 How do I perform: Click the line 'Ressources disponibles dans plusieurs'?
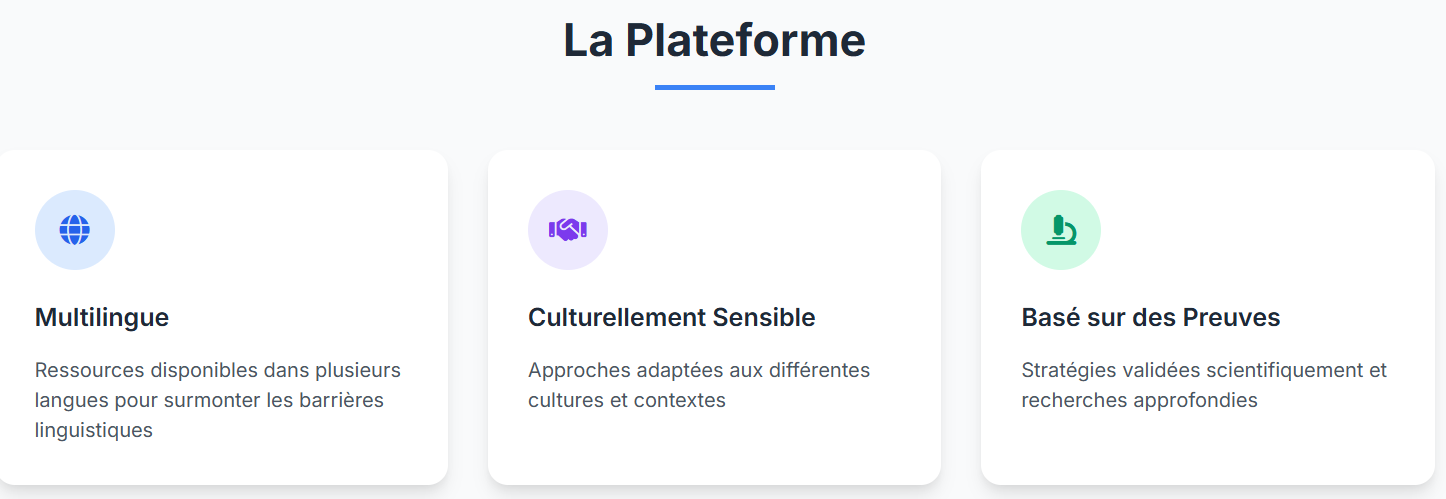[218, 370]
